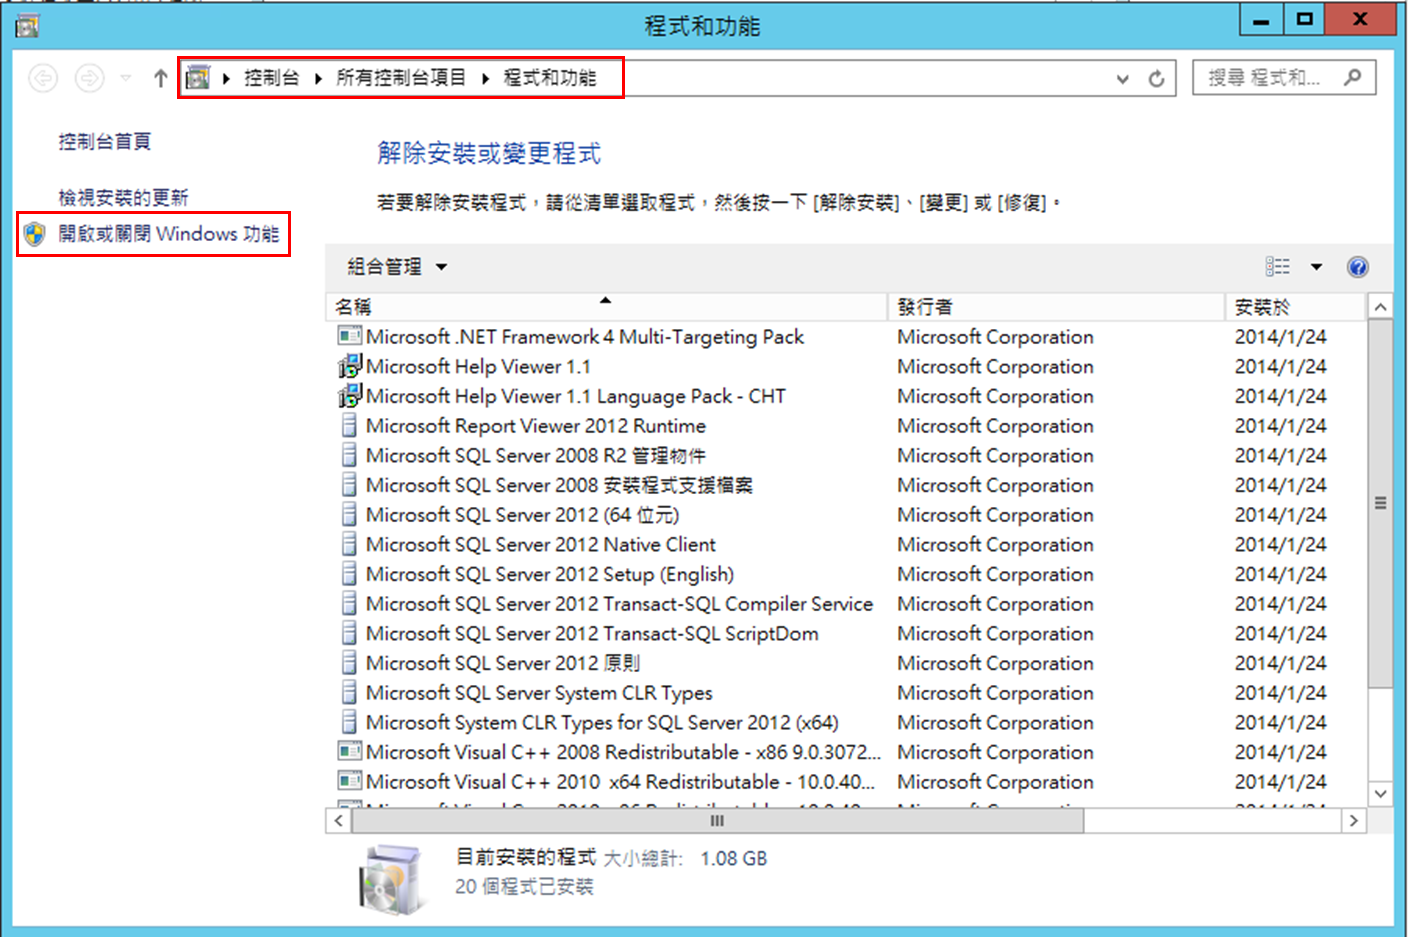
Task: Sort by the 安裝於 column header
Action: (x=1295, y=307)
